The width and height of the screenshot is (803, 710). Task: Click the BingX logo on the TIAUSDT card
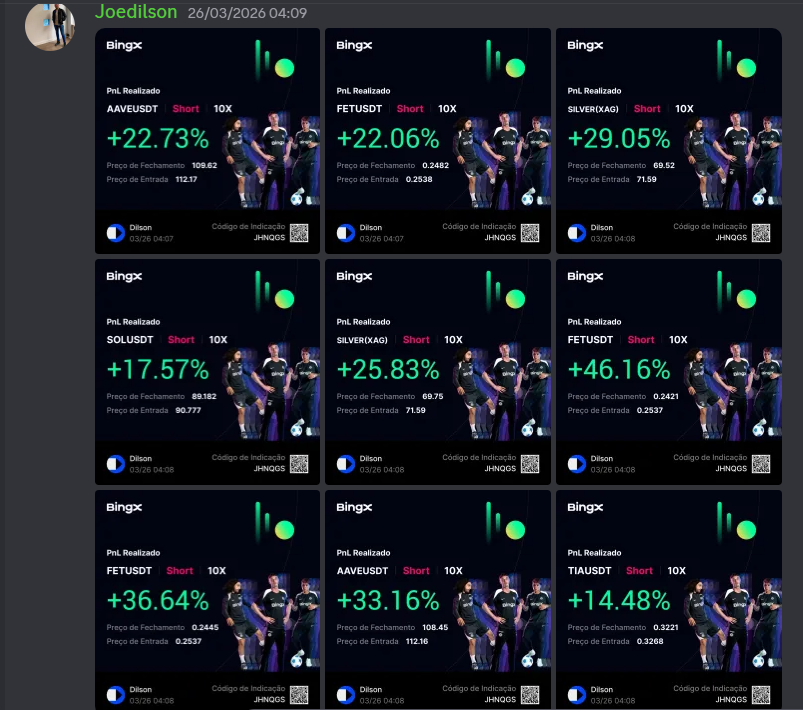[x=585, y=507]
